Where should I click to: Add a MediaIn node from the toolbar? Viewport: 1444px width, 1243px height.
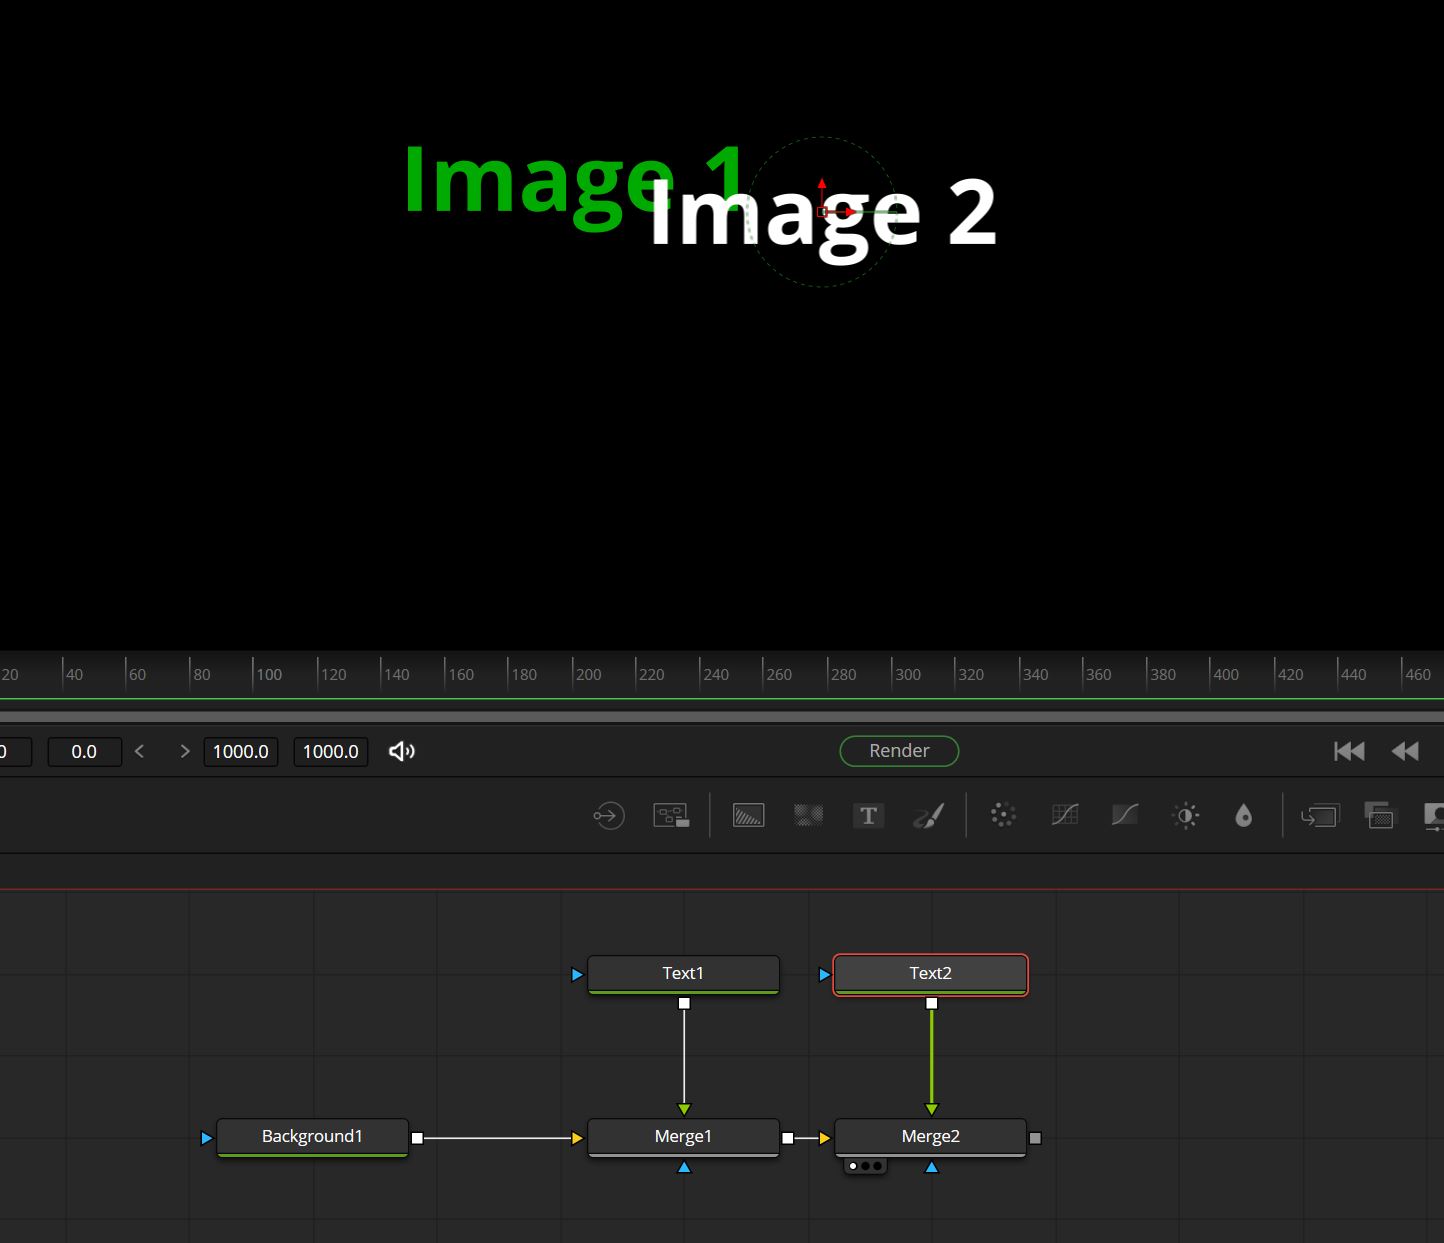608,815
